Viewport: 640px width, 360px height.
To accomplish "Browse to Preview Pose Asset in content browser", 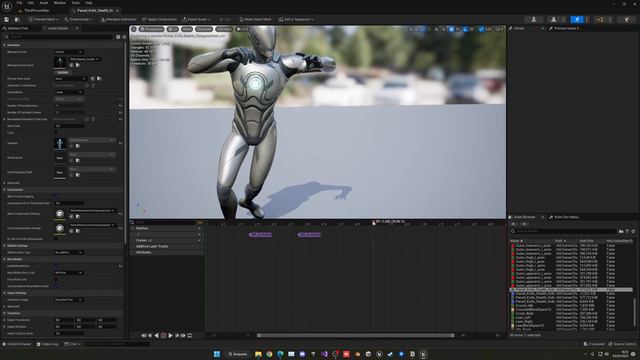I will pyautogui.click(x=99, y=78).
